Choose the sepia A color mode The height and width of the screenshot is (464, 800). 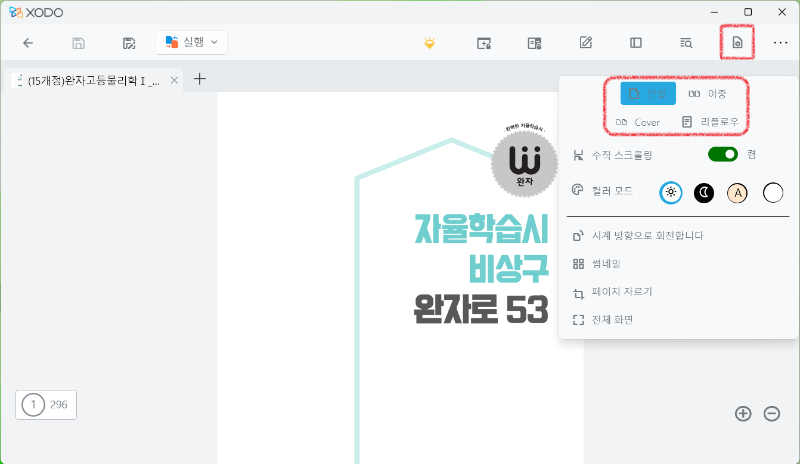coord(737,193)
